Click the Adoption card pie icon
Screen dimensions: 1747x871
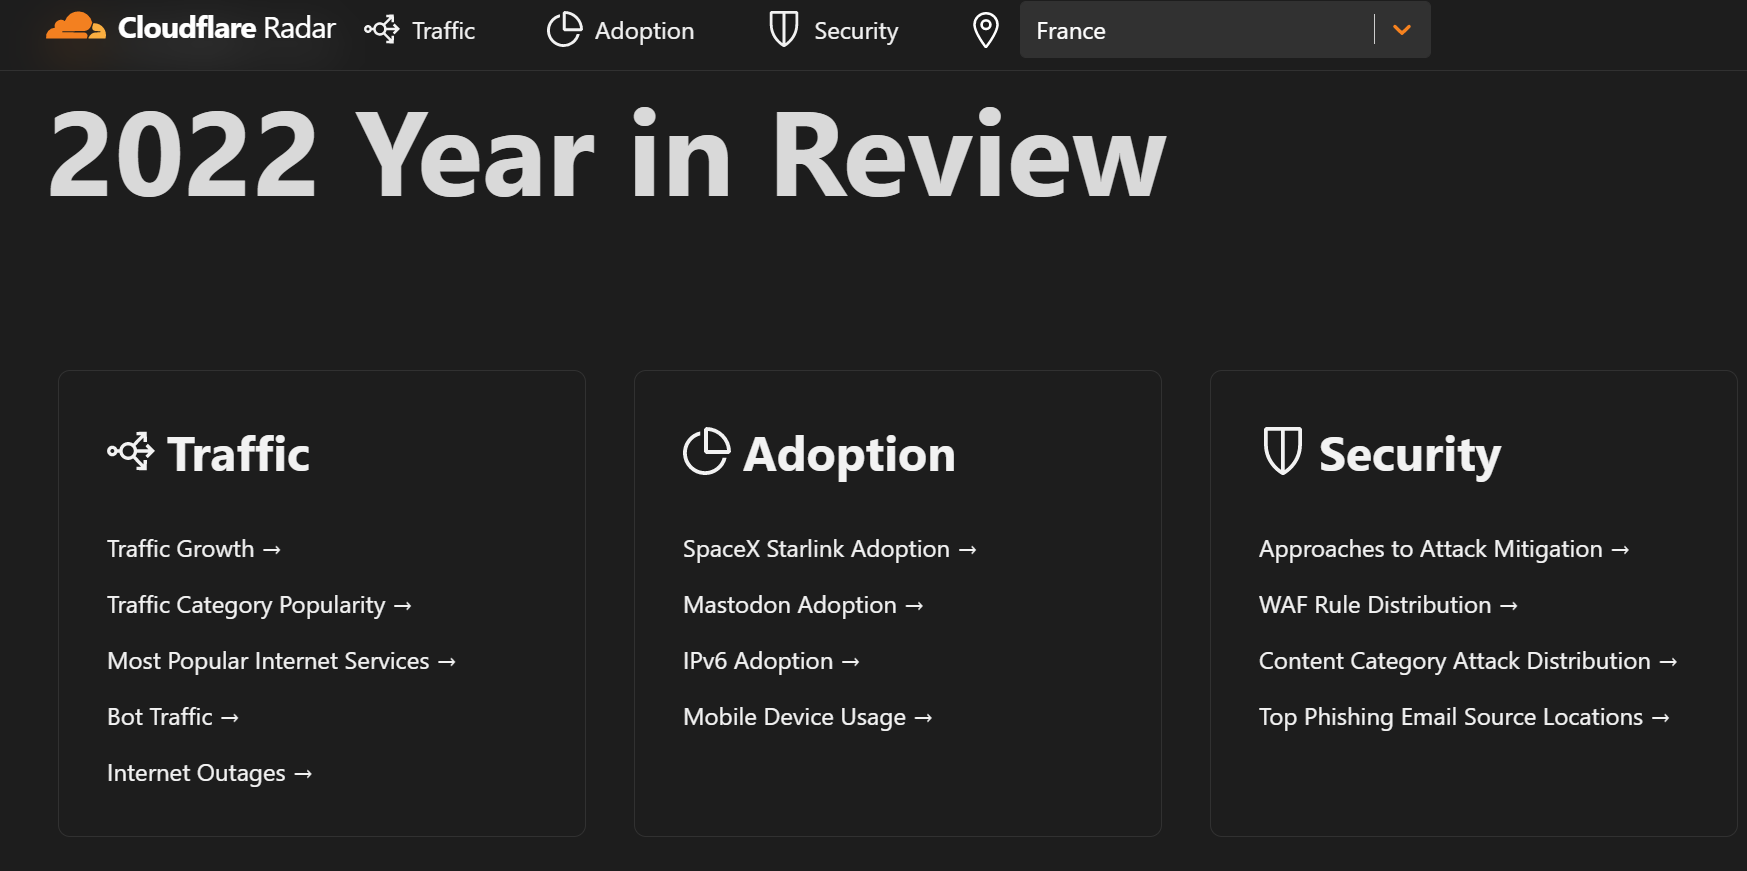point(706,452)
